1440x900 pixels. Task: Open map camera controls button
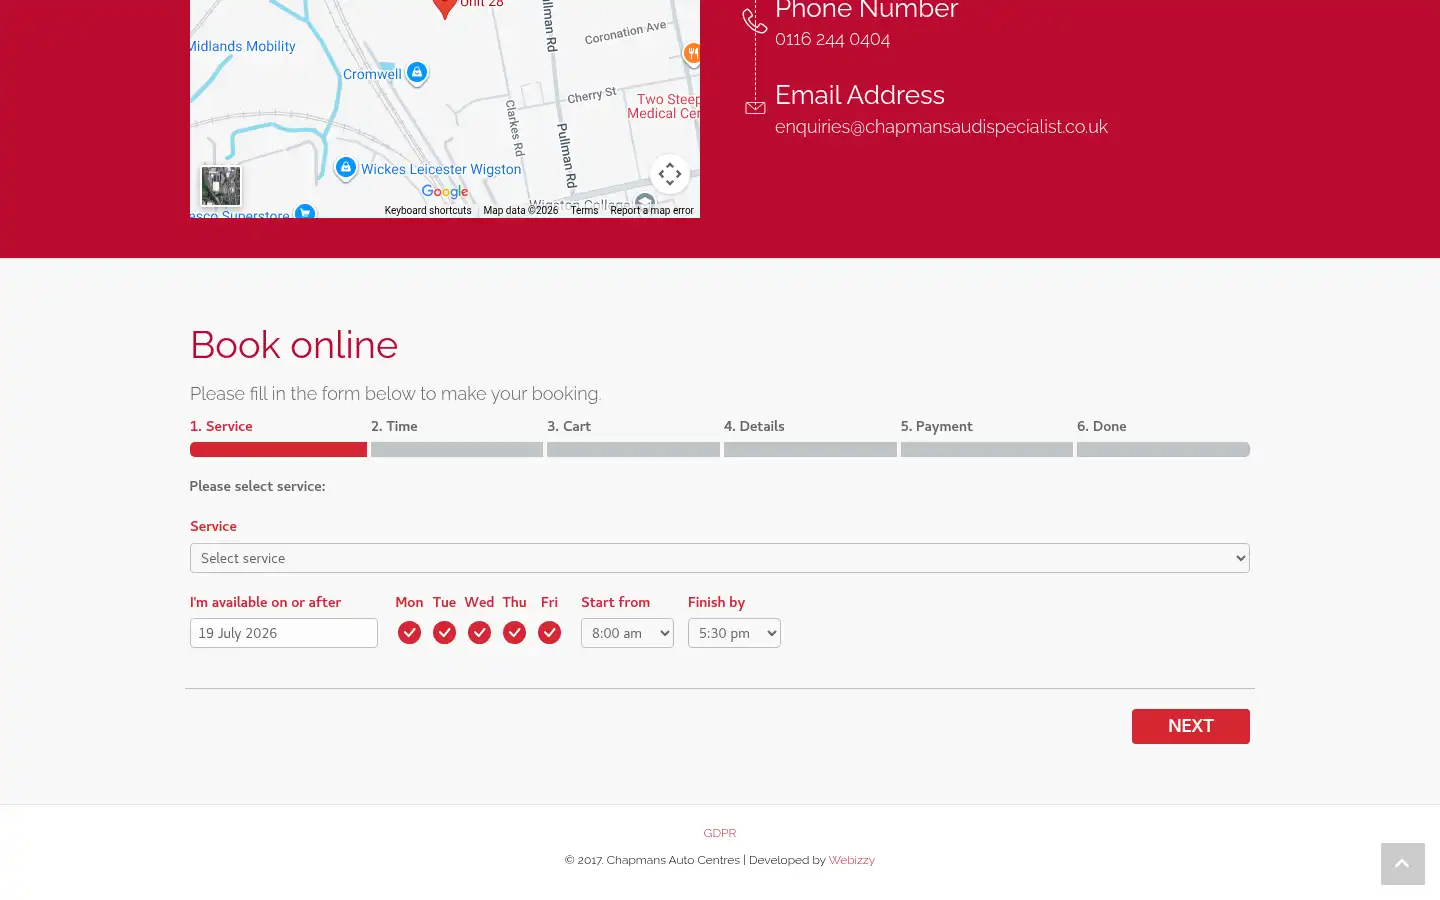(x=670, y=174)
